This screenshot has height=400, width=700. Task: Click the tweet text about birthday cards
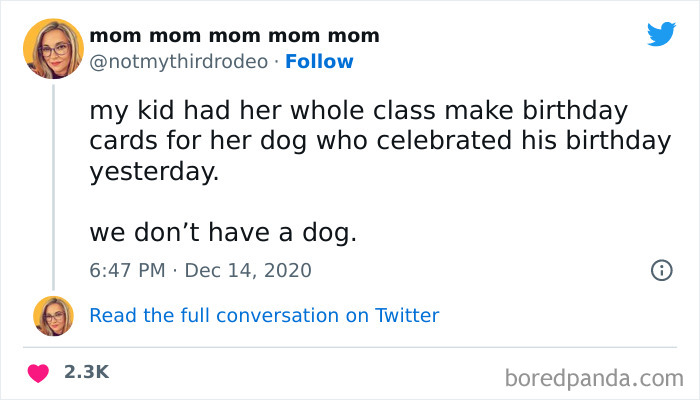point(378,140)
